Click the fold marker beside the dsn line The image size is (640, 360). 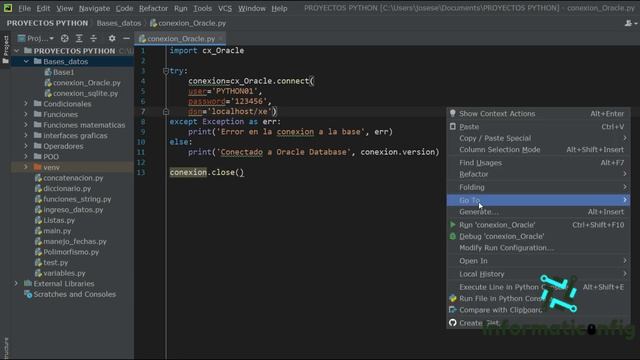166,111
